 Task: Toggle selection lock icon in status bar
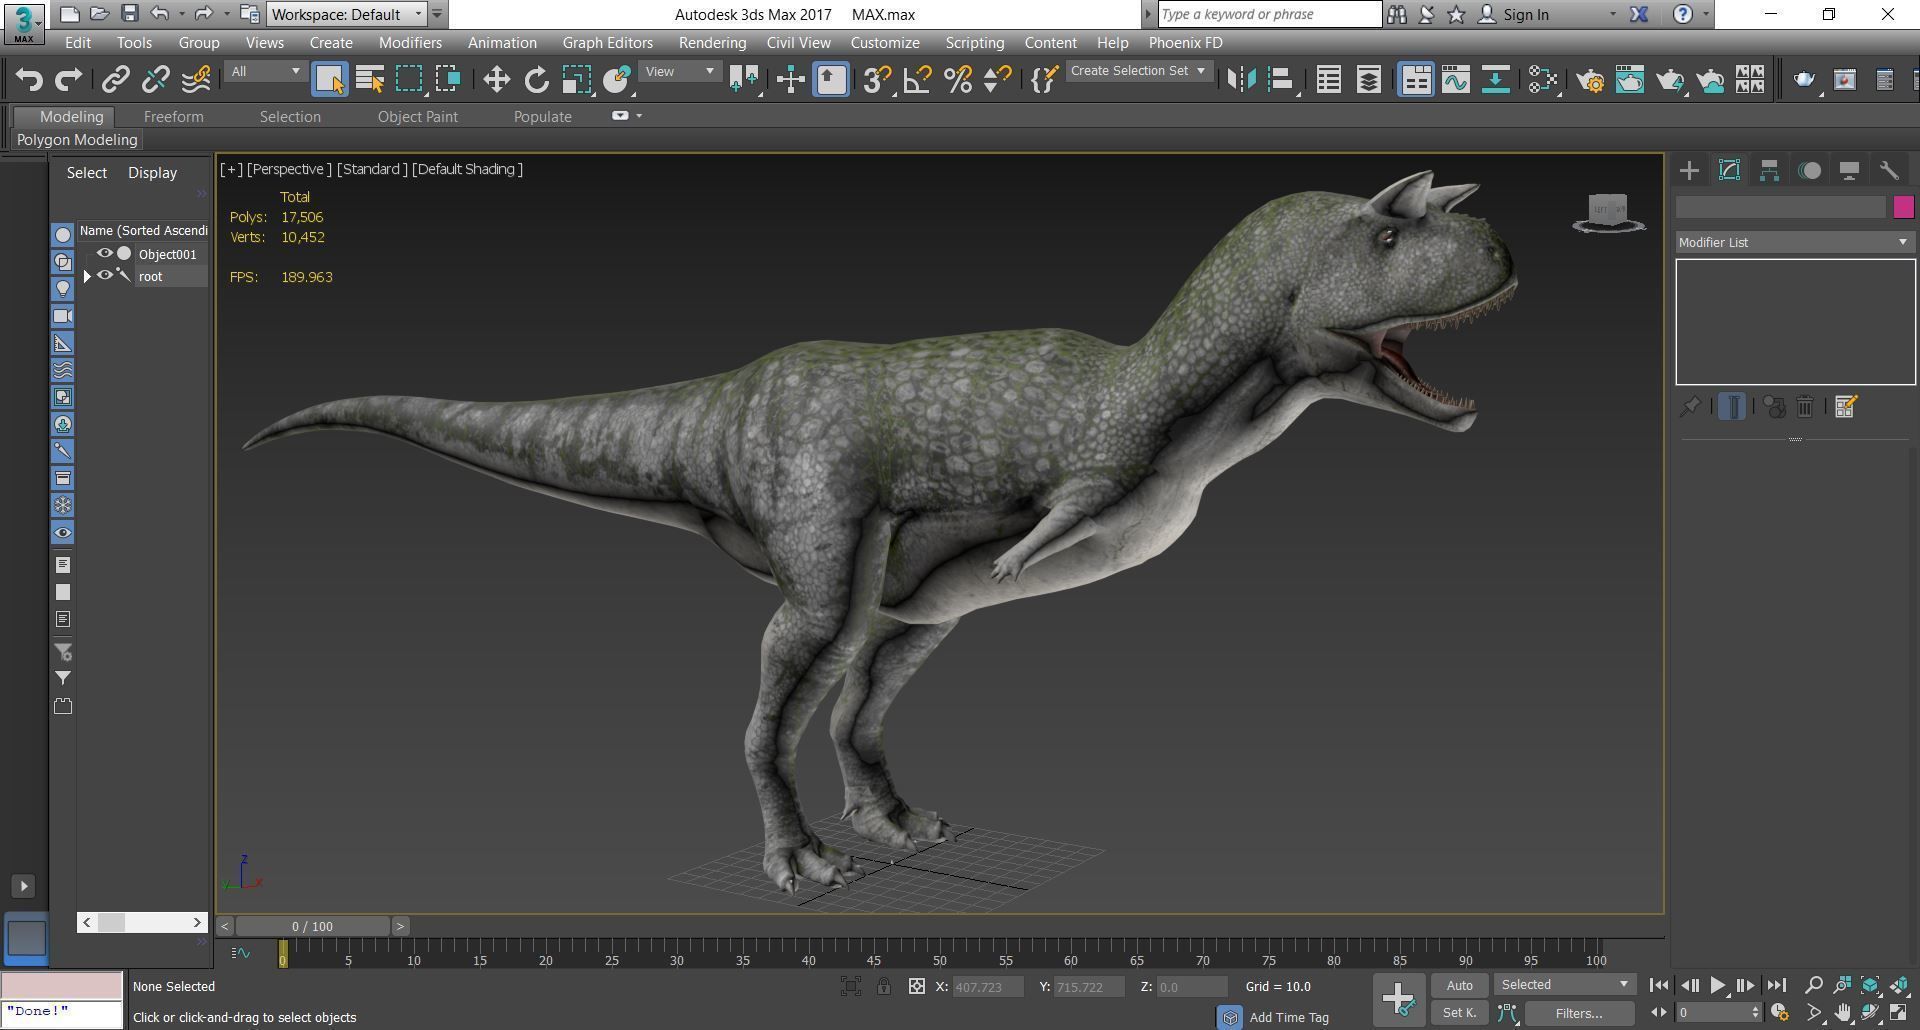click(884, 986)
